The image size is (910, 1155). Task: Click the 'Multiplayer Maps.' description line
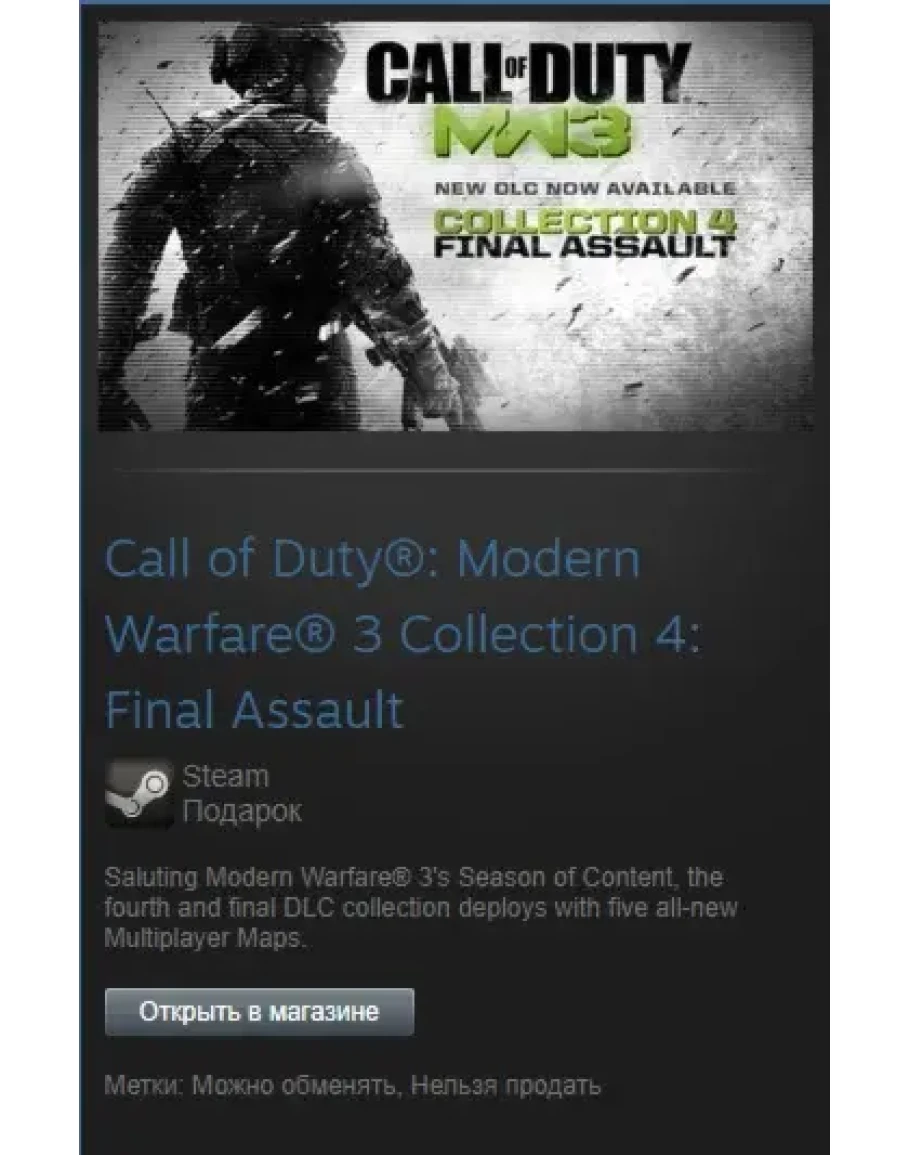point(204,938)
